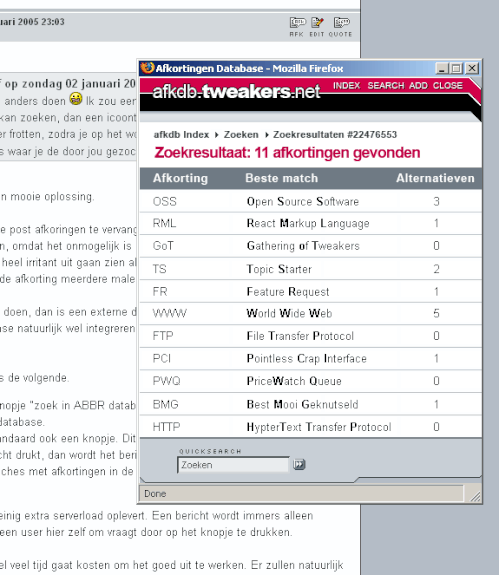Image resolution: width=499 pixels, height=575 pixels.
Task: Open SEARCH in the afkdb top menu
Action: [x=386, y=85]
